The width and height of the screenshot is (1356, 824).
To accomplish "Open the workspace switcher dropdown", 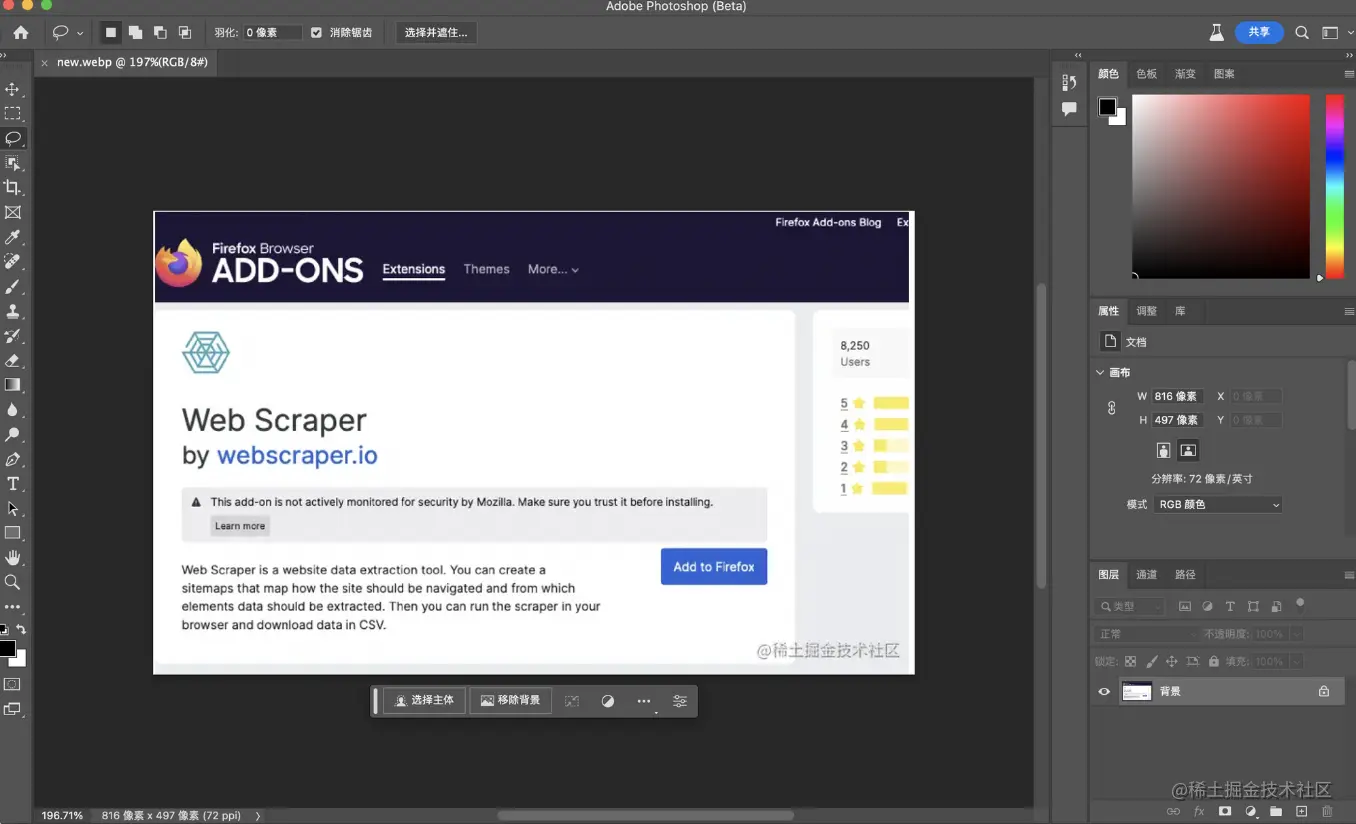I will [x=1337, y=32].
